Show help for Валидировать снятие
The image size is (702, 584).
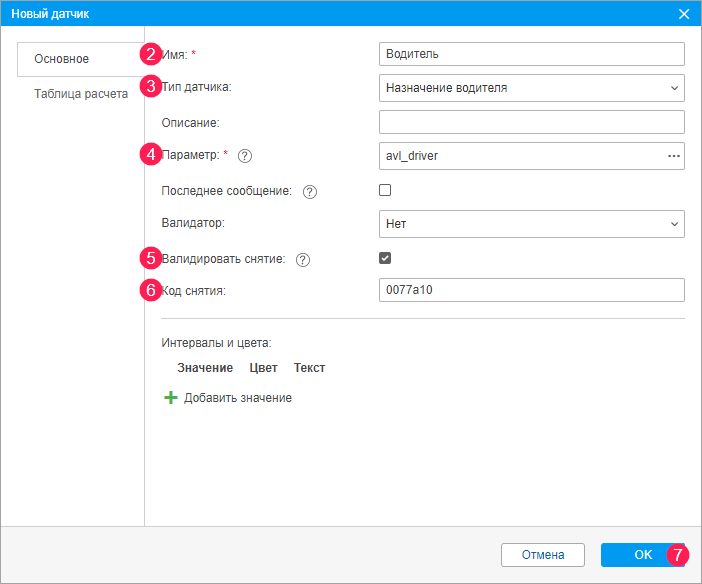[x=303, y=259]
